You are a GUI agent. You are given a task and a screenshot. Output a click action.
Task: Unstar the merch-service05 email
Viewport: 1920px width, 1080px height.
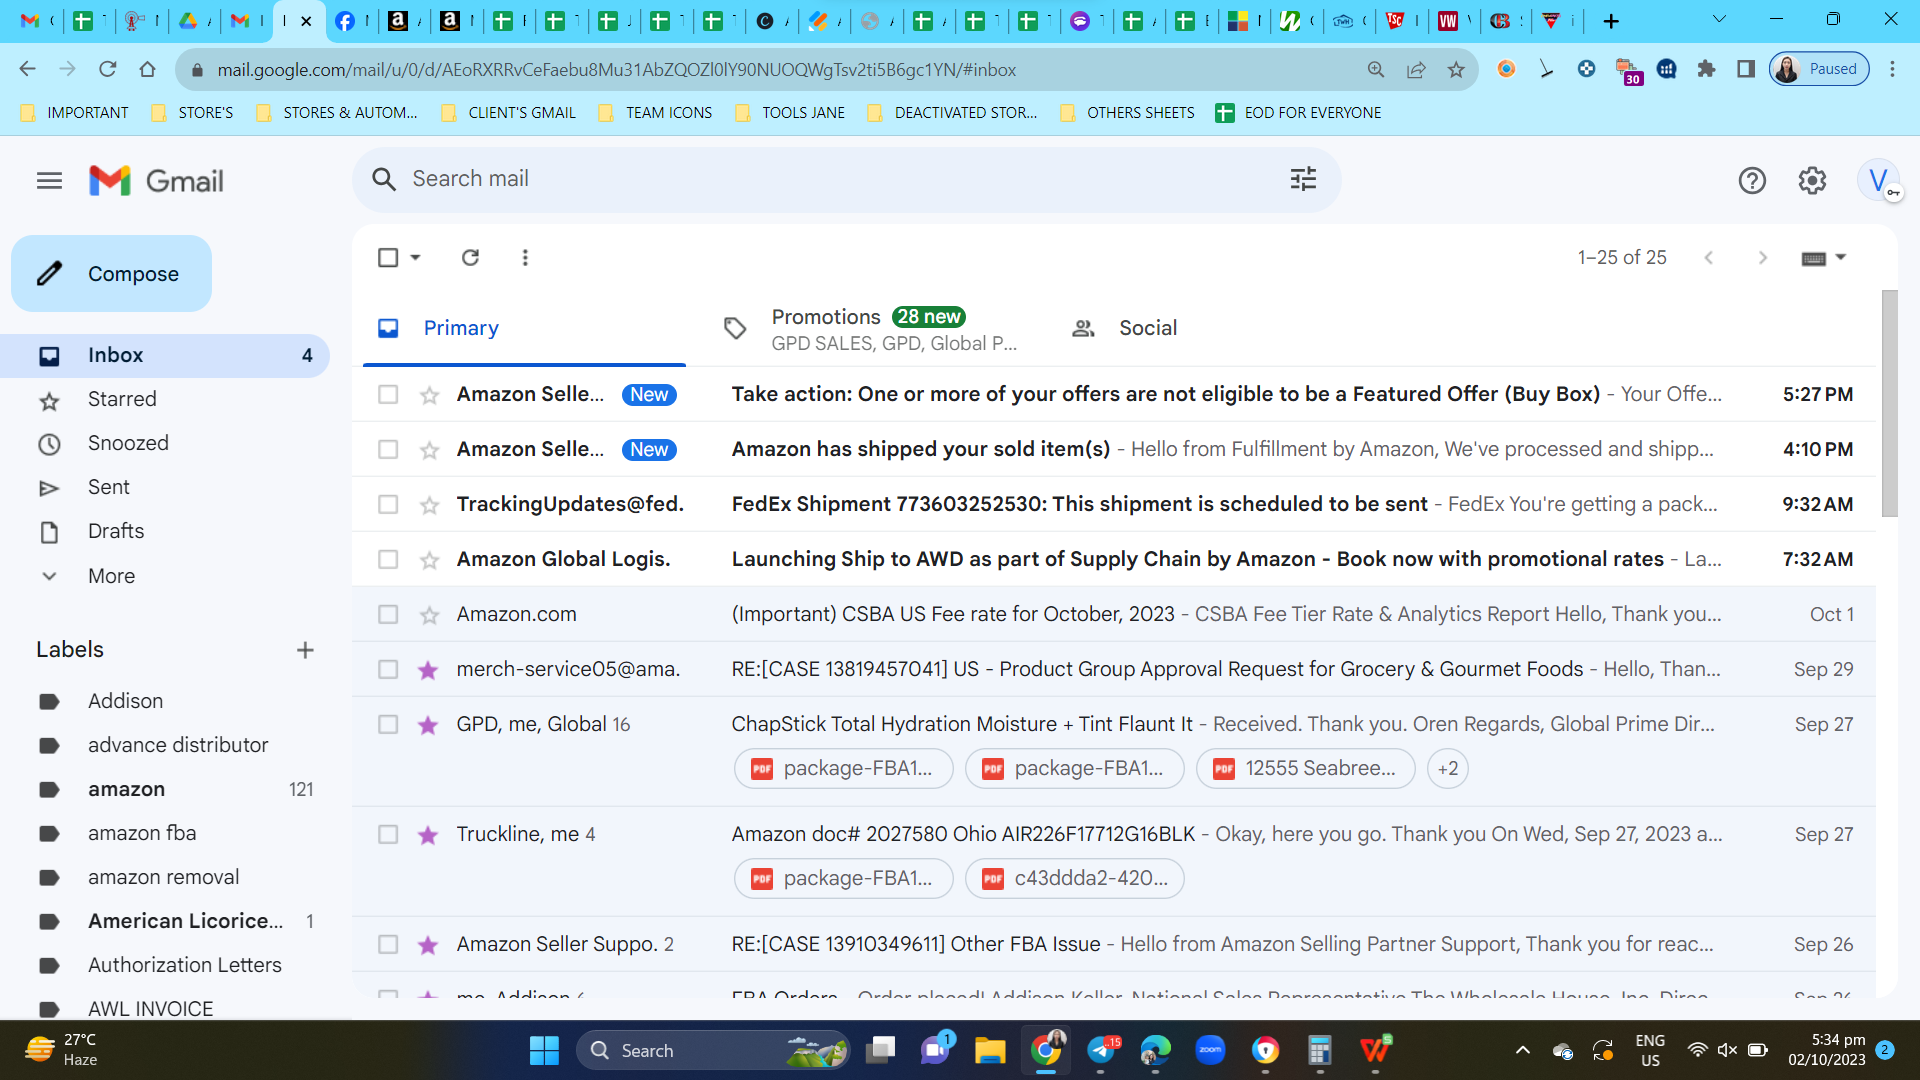click(429, 670)
